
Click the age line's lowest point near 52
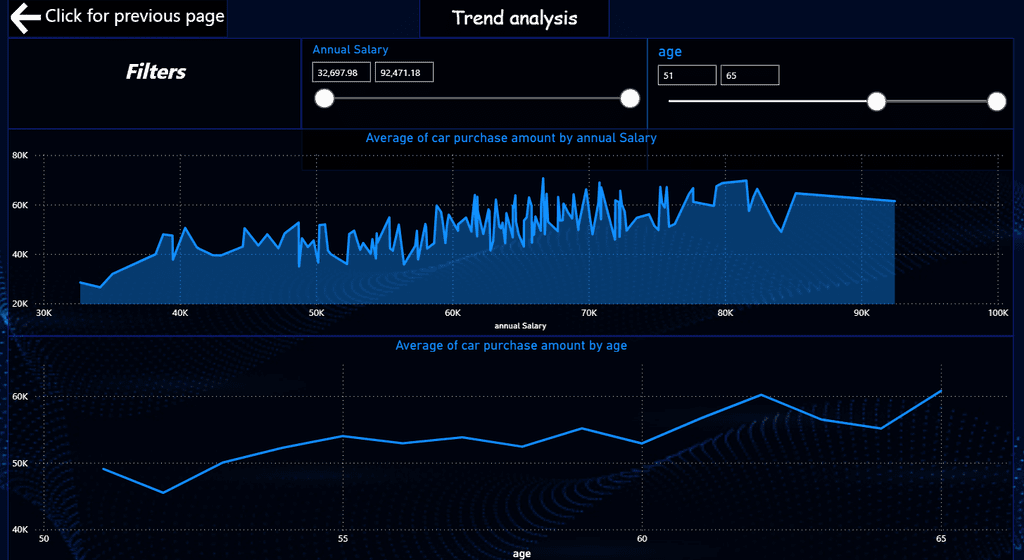tap(163, 492)
